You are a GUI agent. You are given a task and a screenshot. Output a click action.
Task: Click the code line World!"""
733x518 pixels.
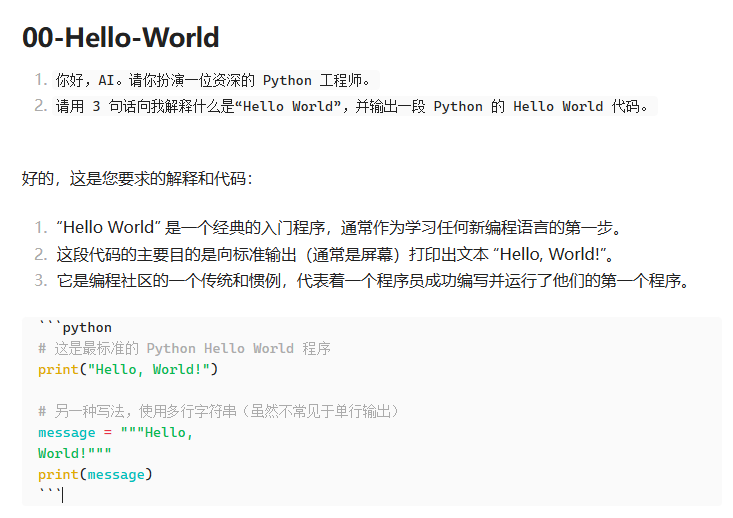75,453
